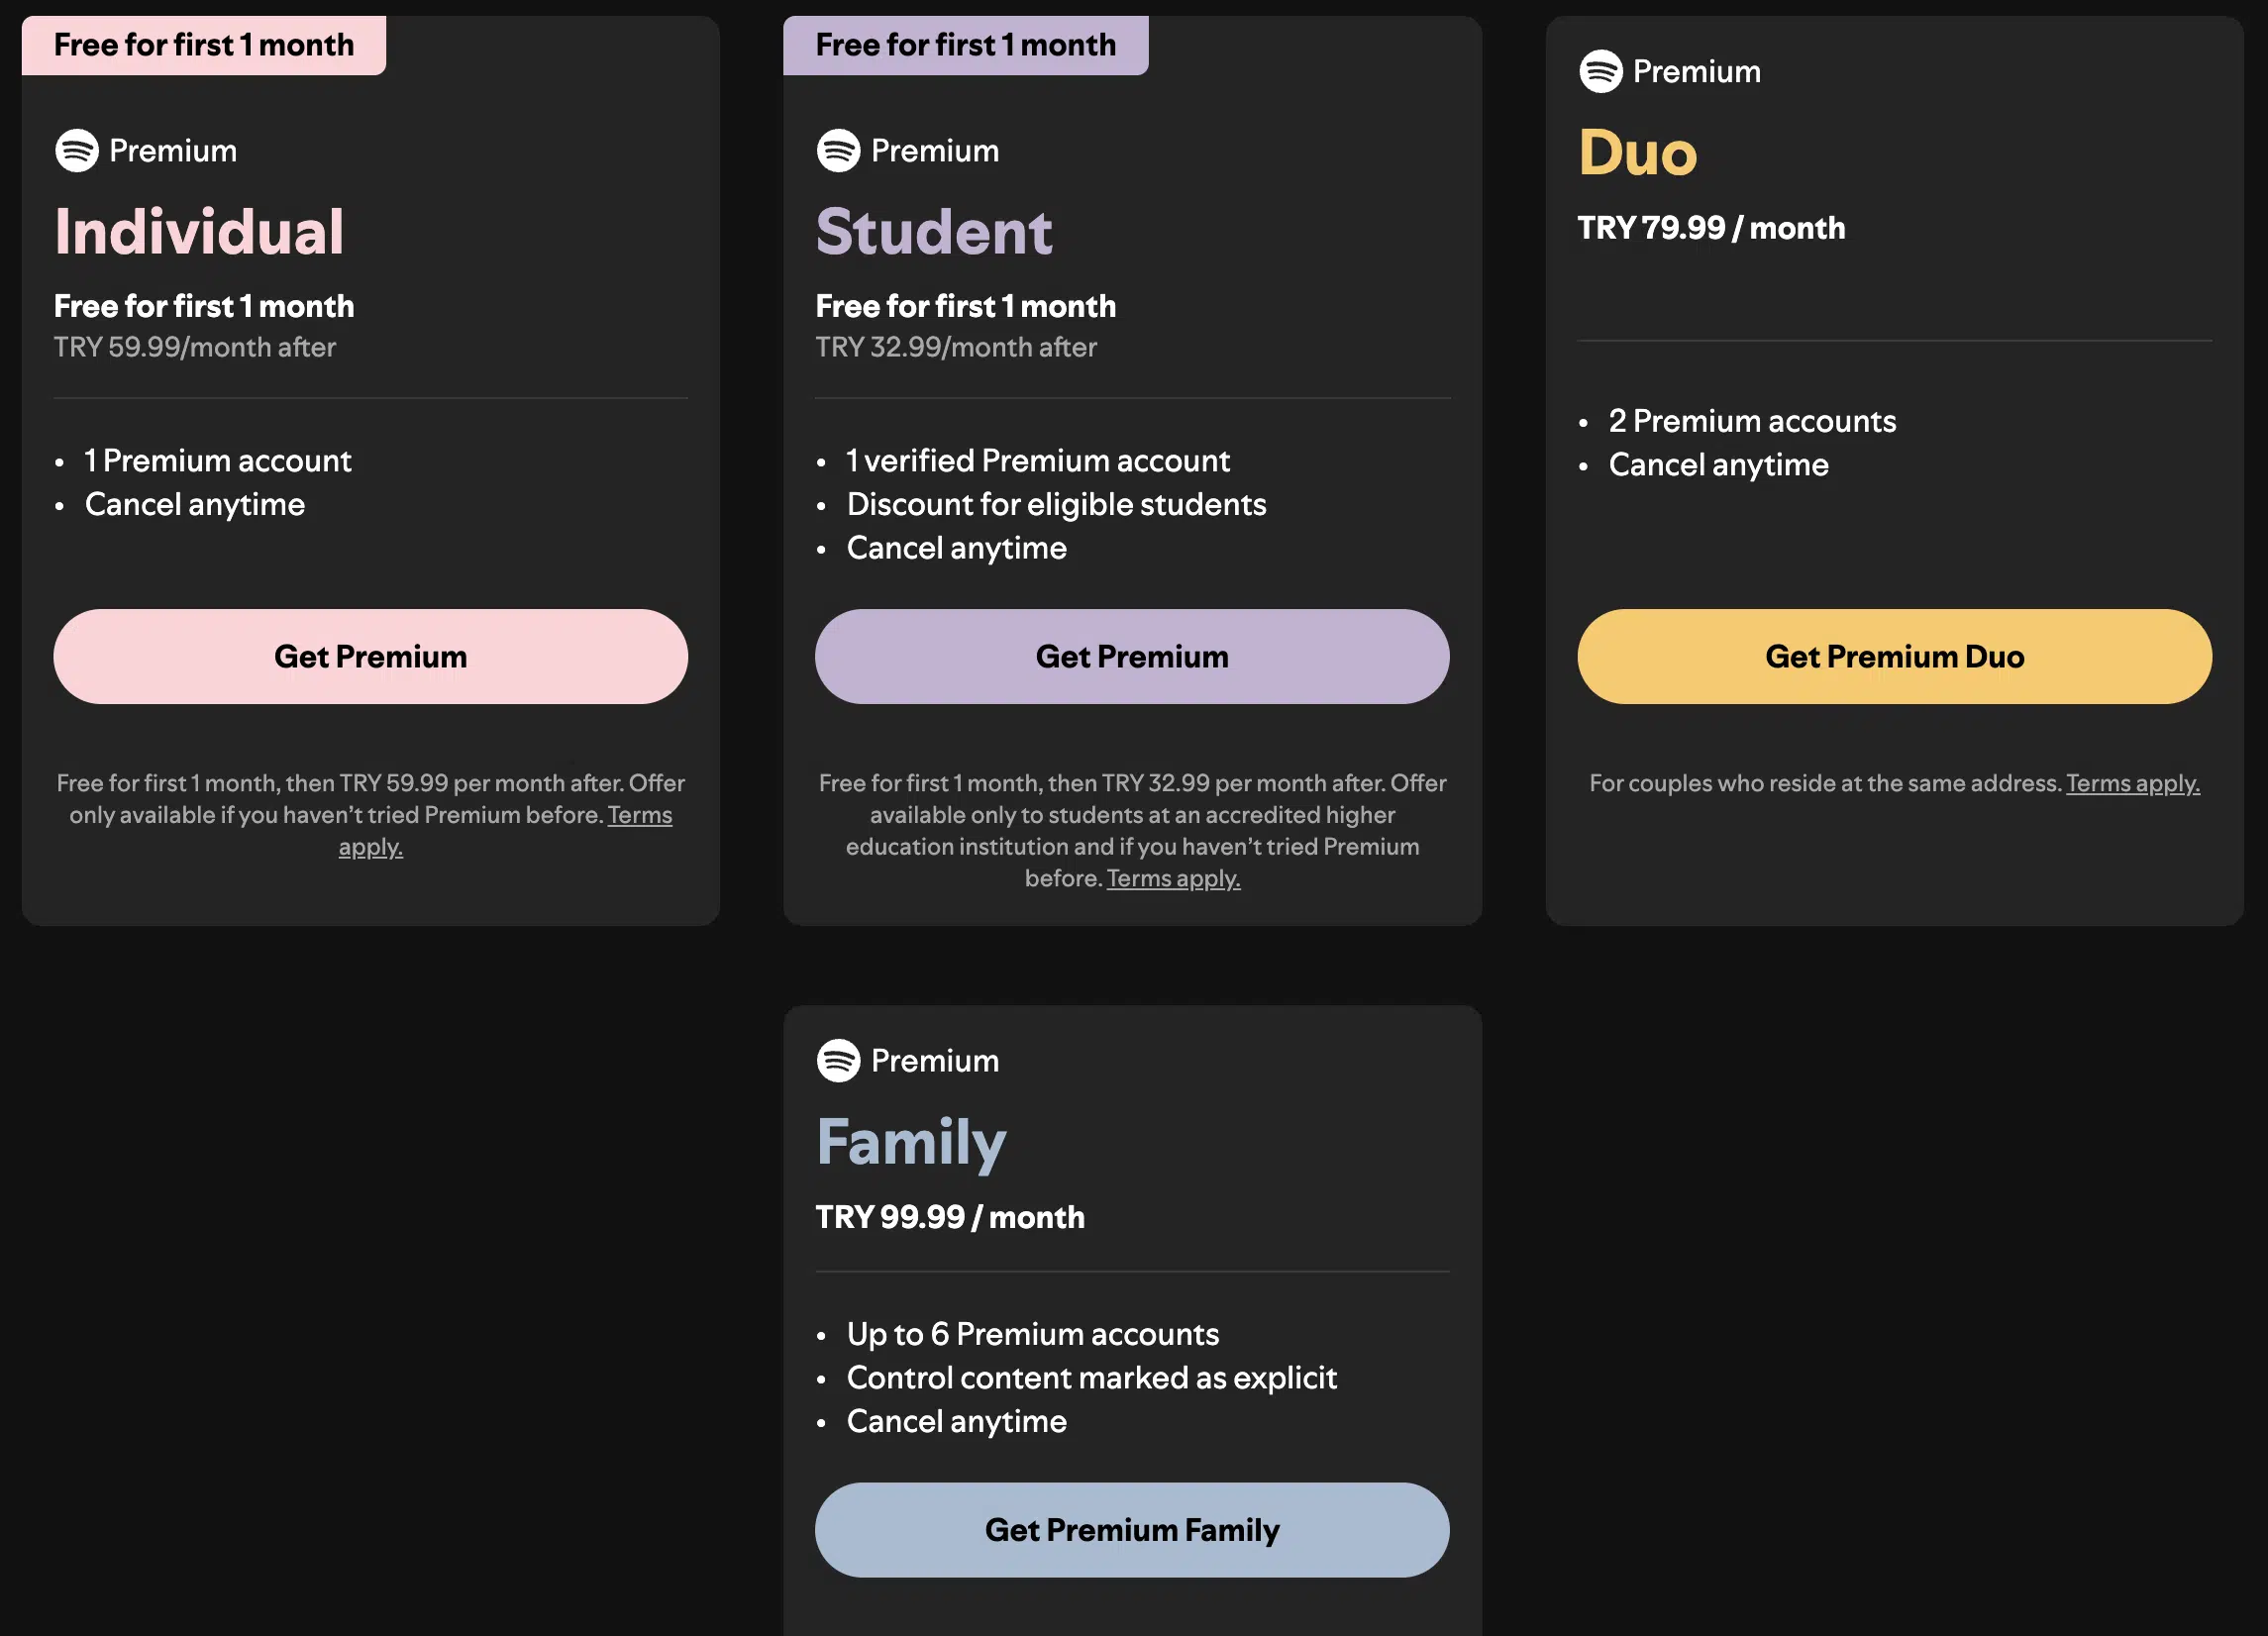Click the pink Free for first 1 month badge
Screen dimensions: 2268x1636
[204, 45]
